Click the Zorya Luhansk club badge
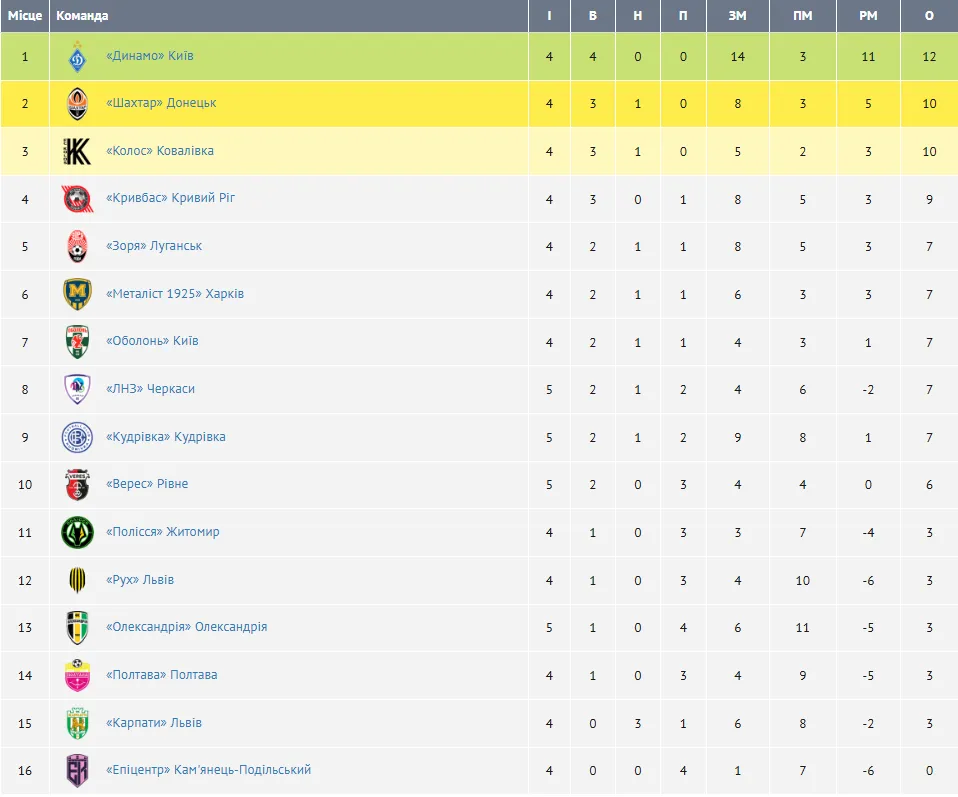The width and height of the screenshot is (958, 797). pos(77,246)
